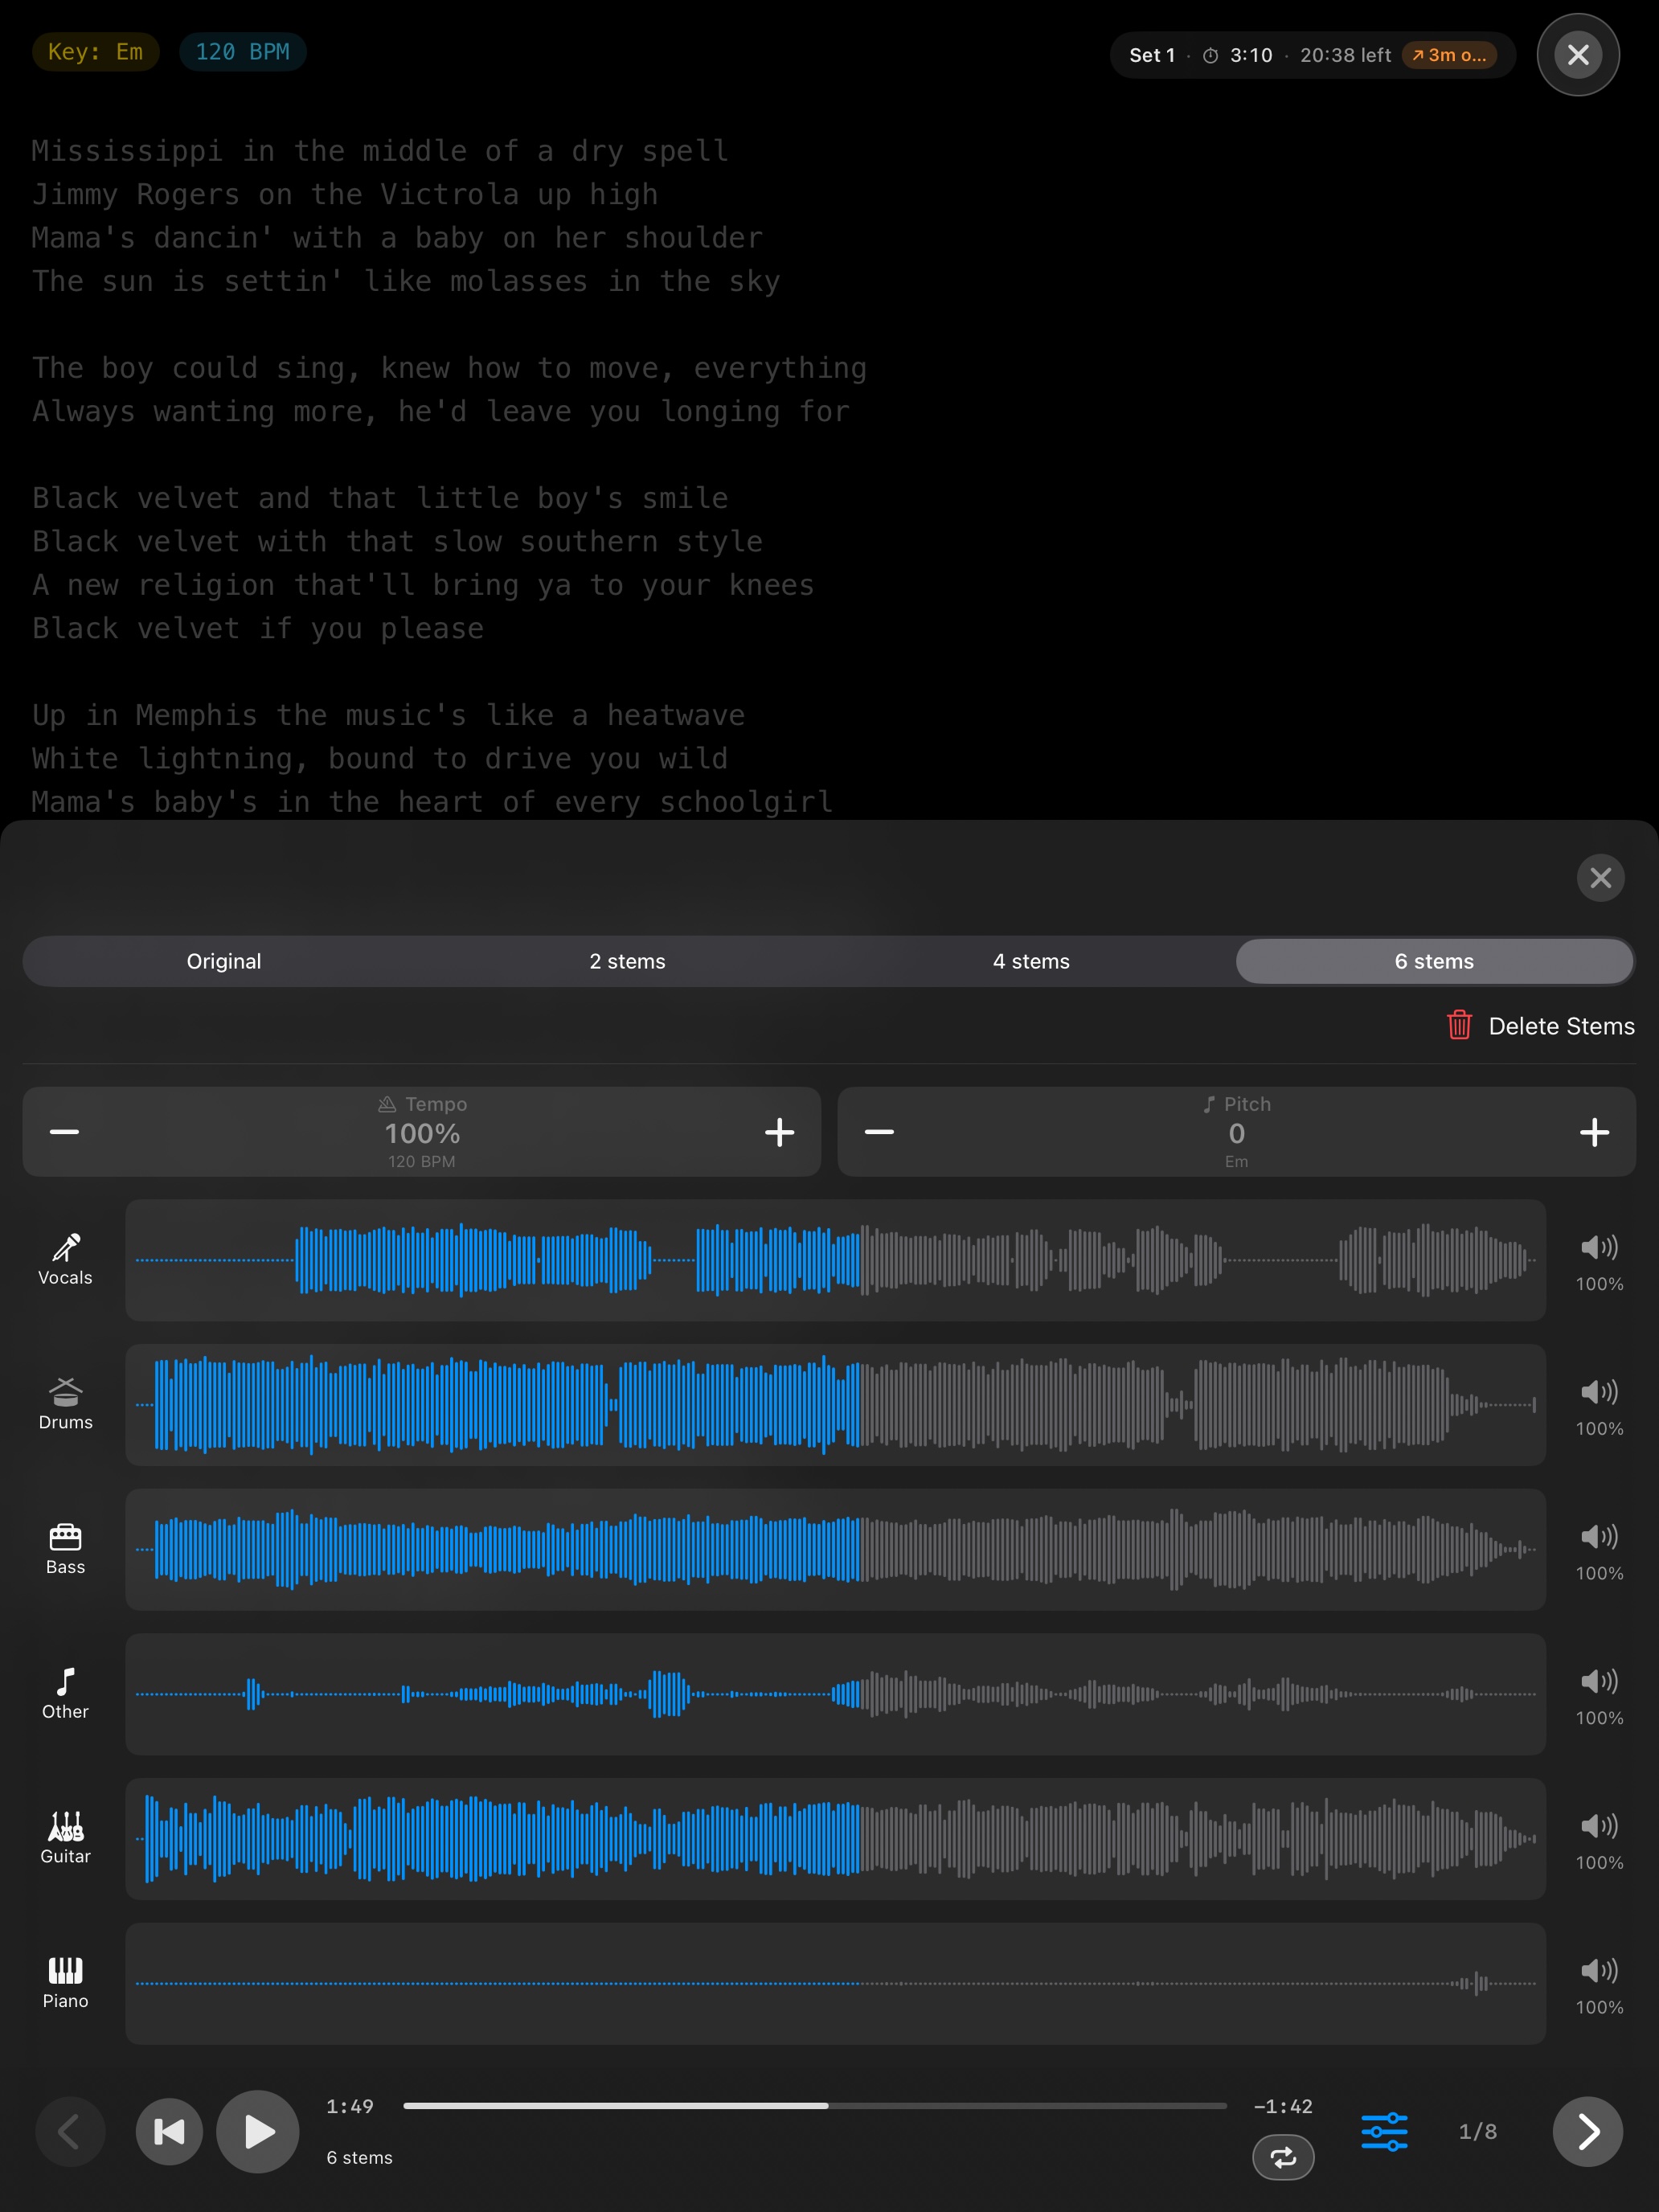
Task: Click the Set 1 timer pill
Action: [1312, 55]
